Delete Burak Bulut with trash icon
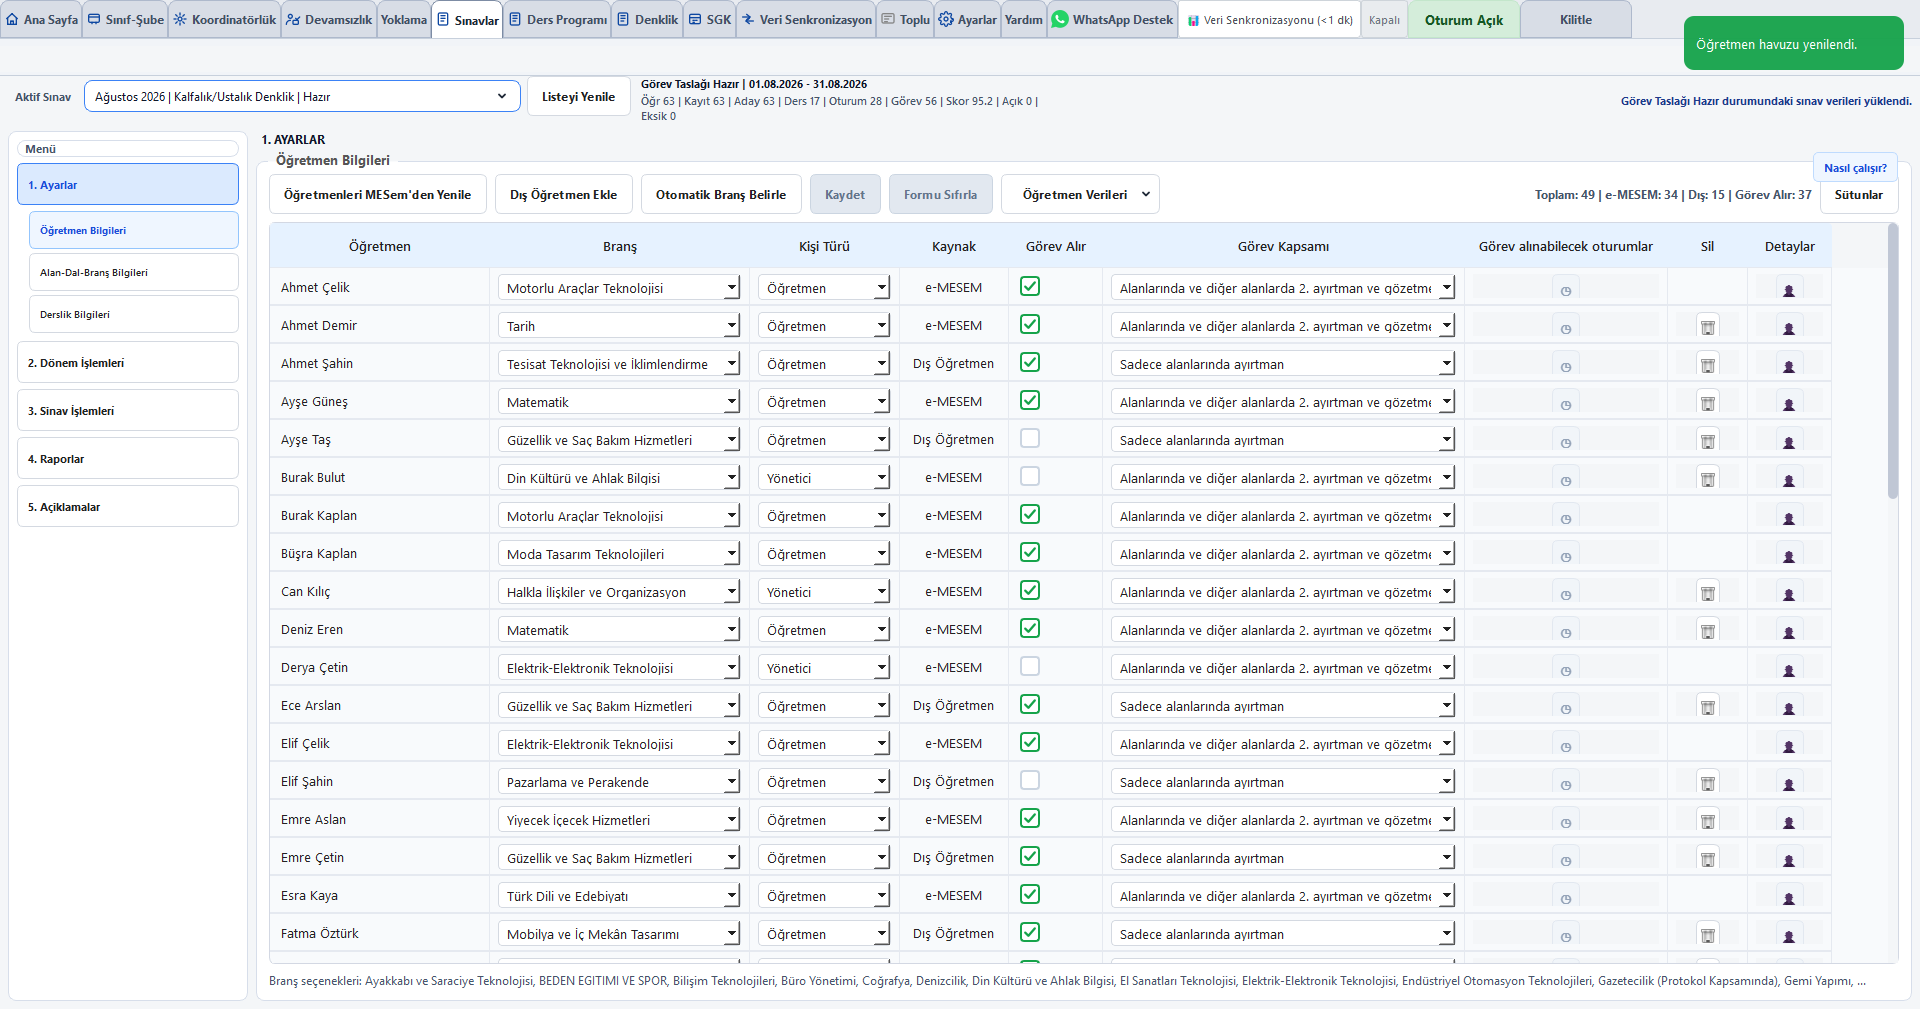The height and width of the screenshot is (1009, 1920). pyautogui.click(x=1708, y=478)
